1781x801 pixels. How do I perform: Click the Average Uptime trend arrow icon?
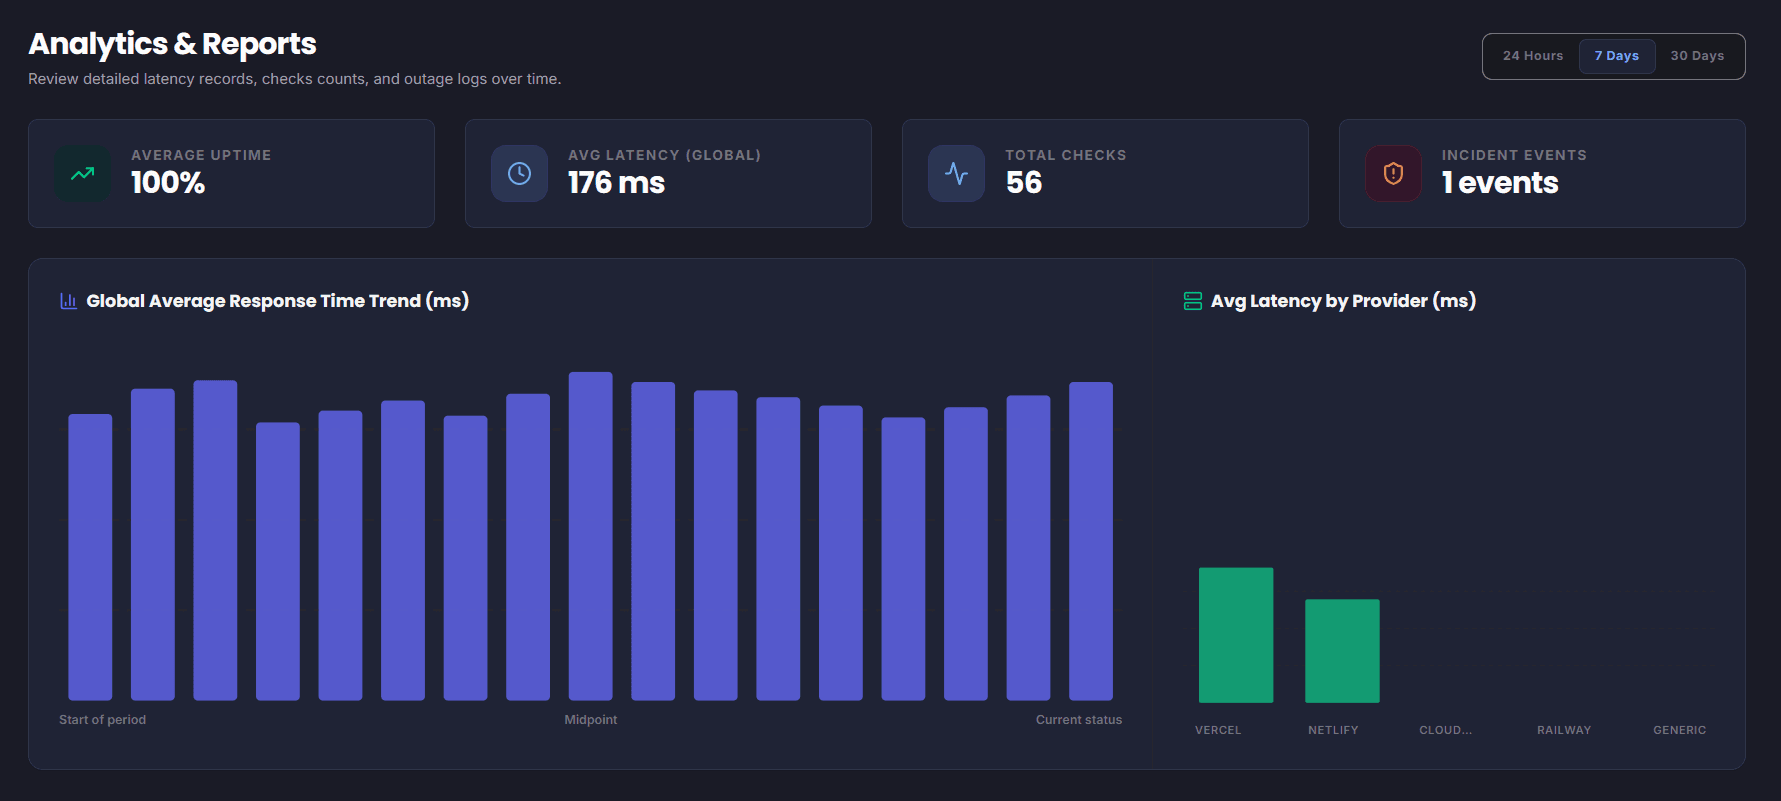click(x=83, y=174)
